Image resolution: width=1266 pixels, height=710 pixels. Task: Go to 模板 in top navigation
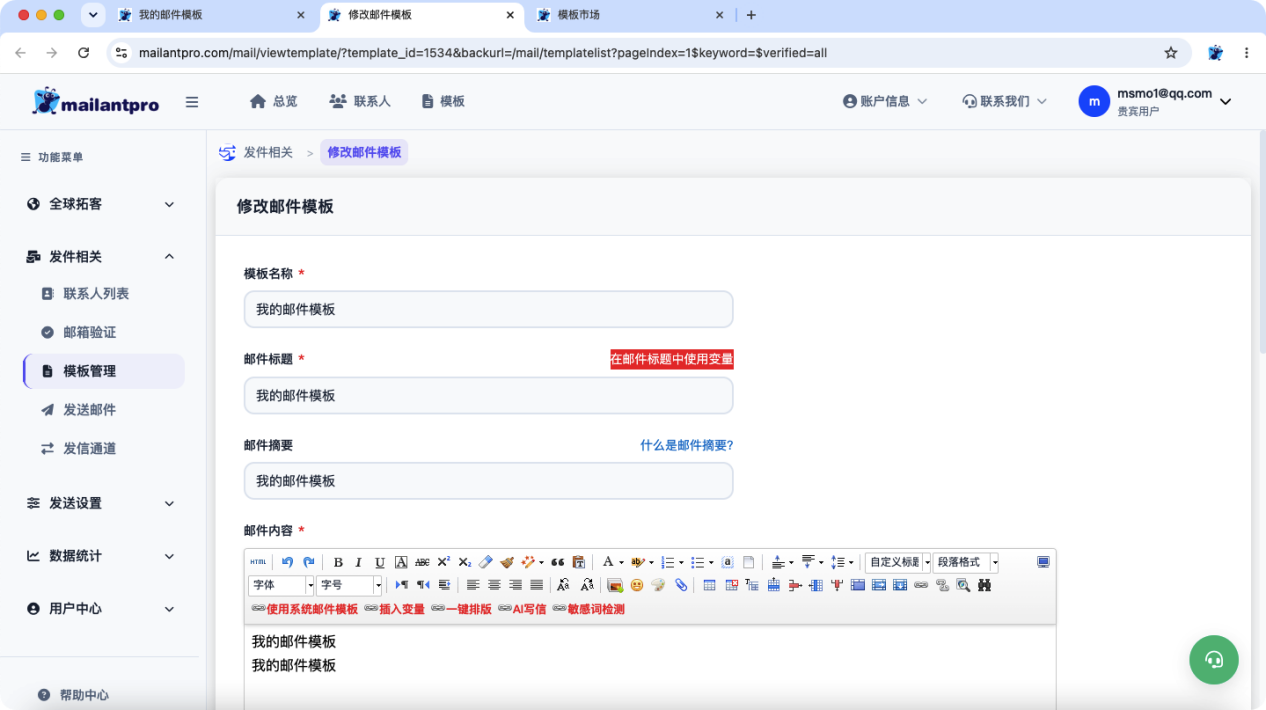coord(443,101)
